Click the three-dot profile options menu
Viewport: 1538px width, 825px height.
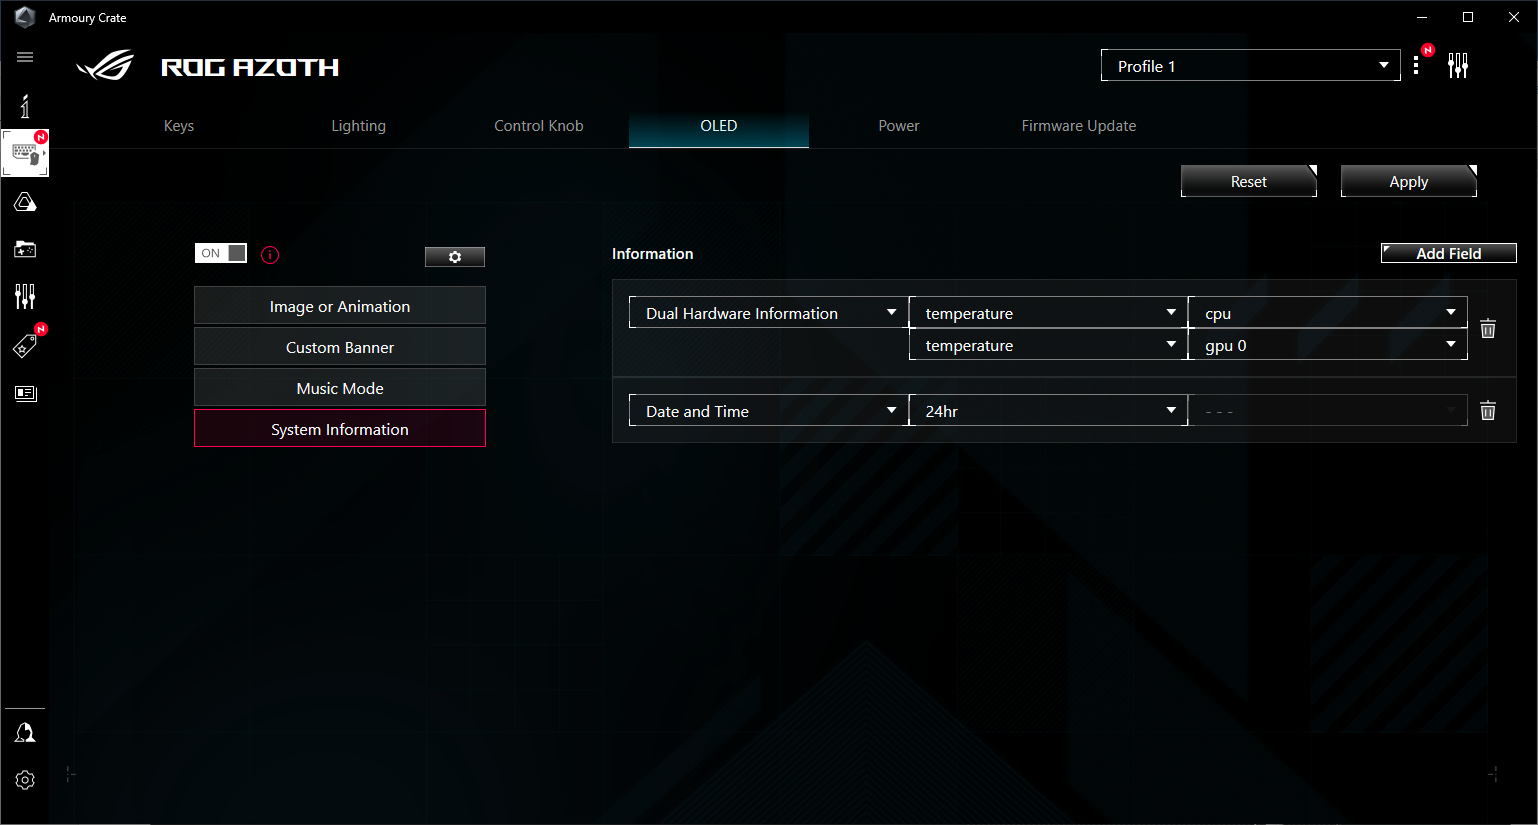coord(1416,66)
